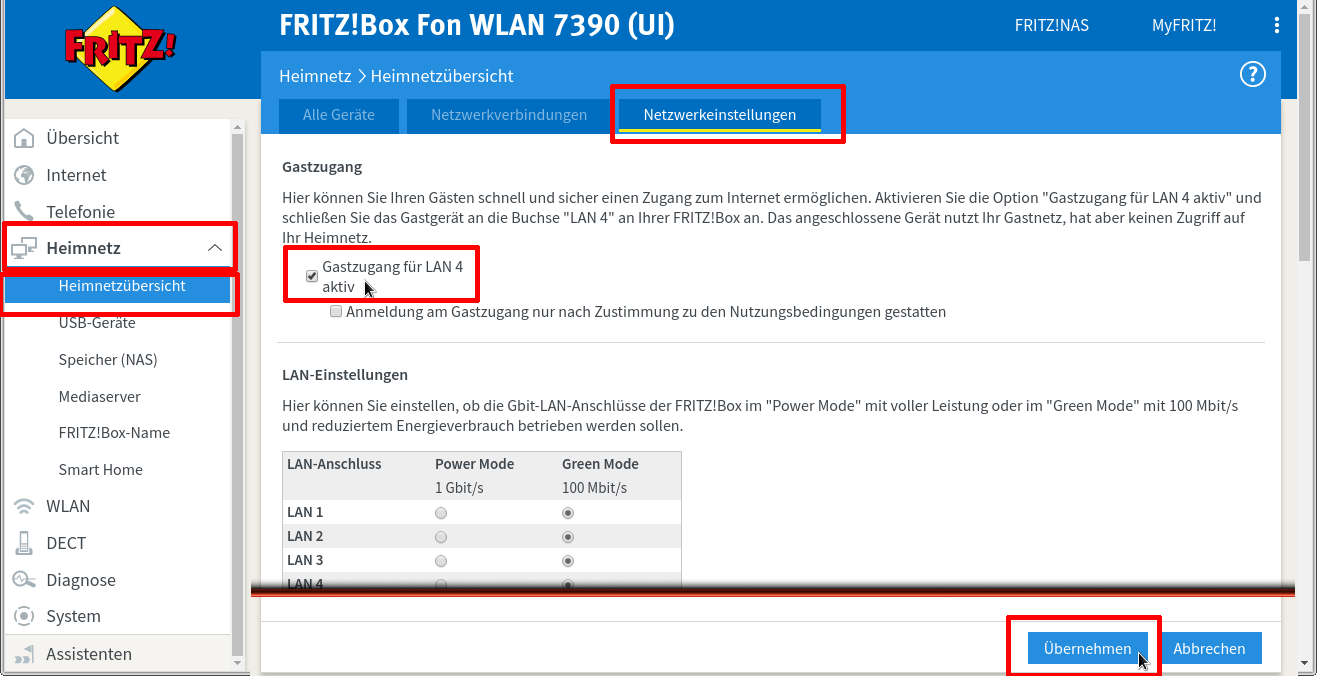This screenshot has height=676, width=1317.
Task: Open FRITZ!Box-Name submenu item
Action: (114, 433)
